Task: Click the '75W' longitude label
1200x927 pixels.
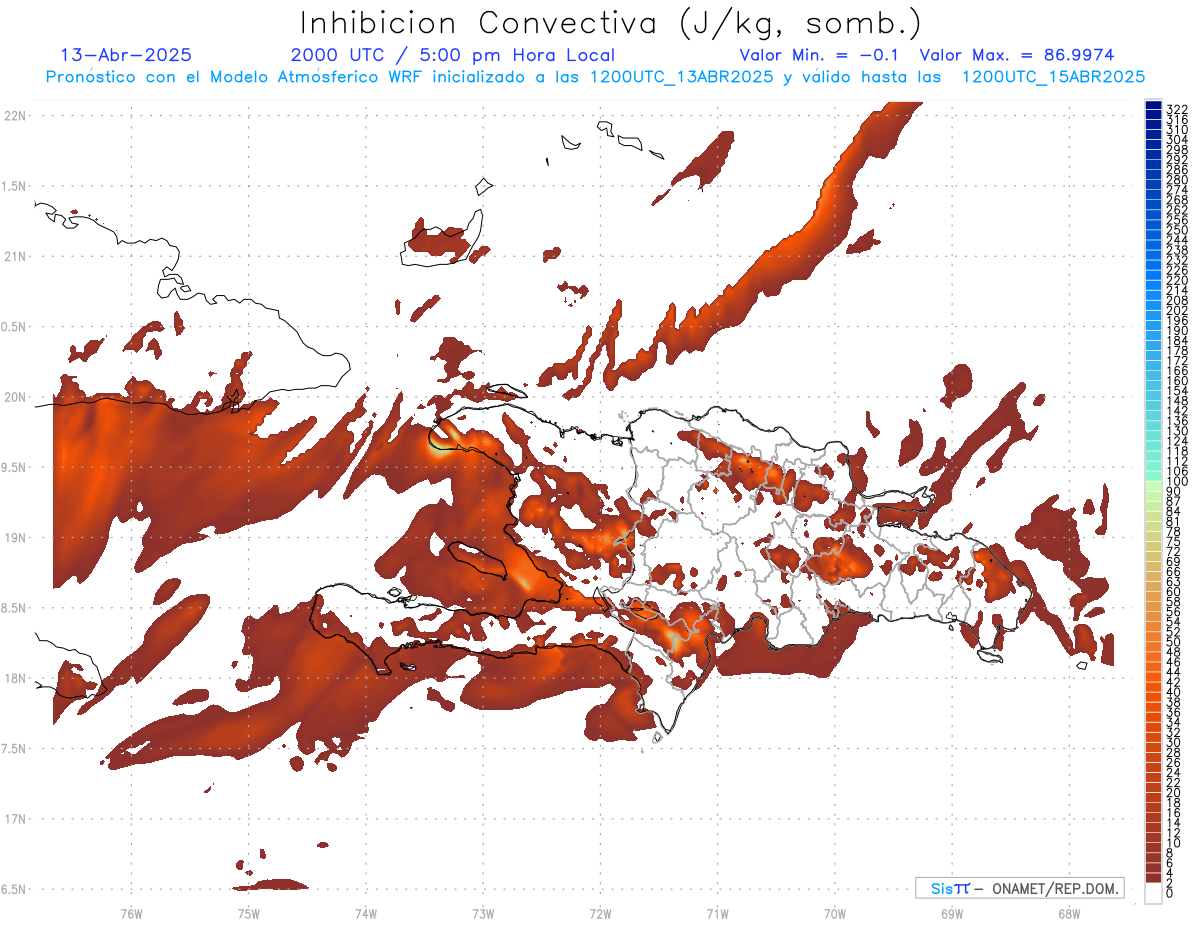Action: click(x=248, y=913)
